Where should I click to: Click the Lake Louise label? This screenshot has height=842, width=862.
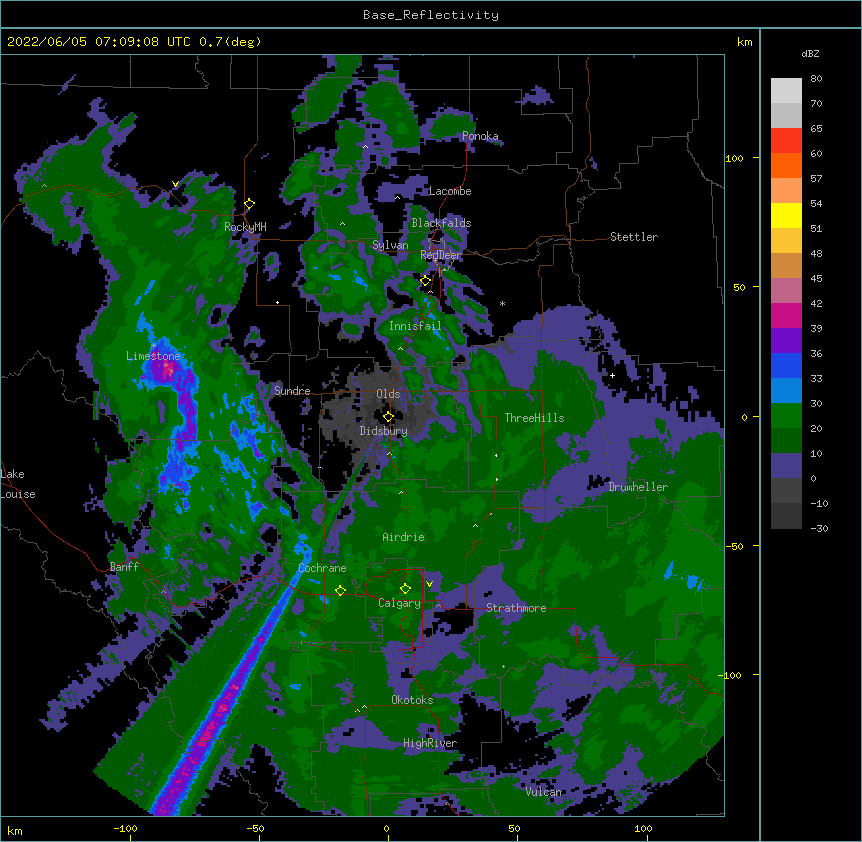tap(18, 484)
